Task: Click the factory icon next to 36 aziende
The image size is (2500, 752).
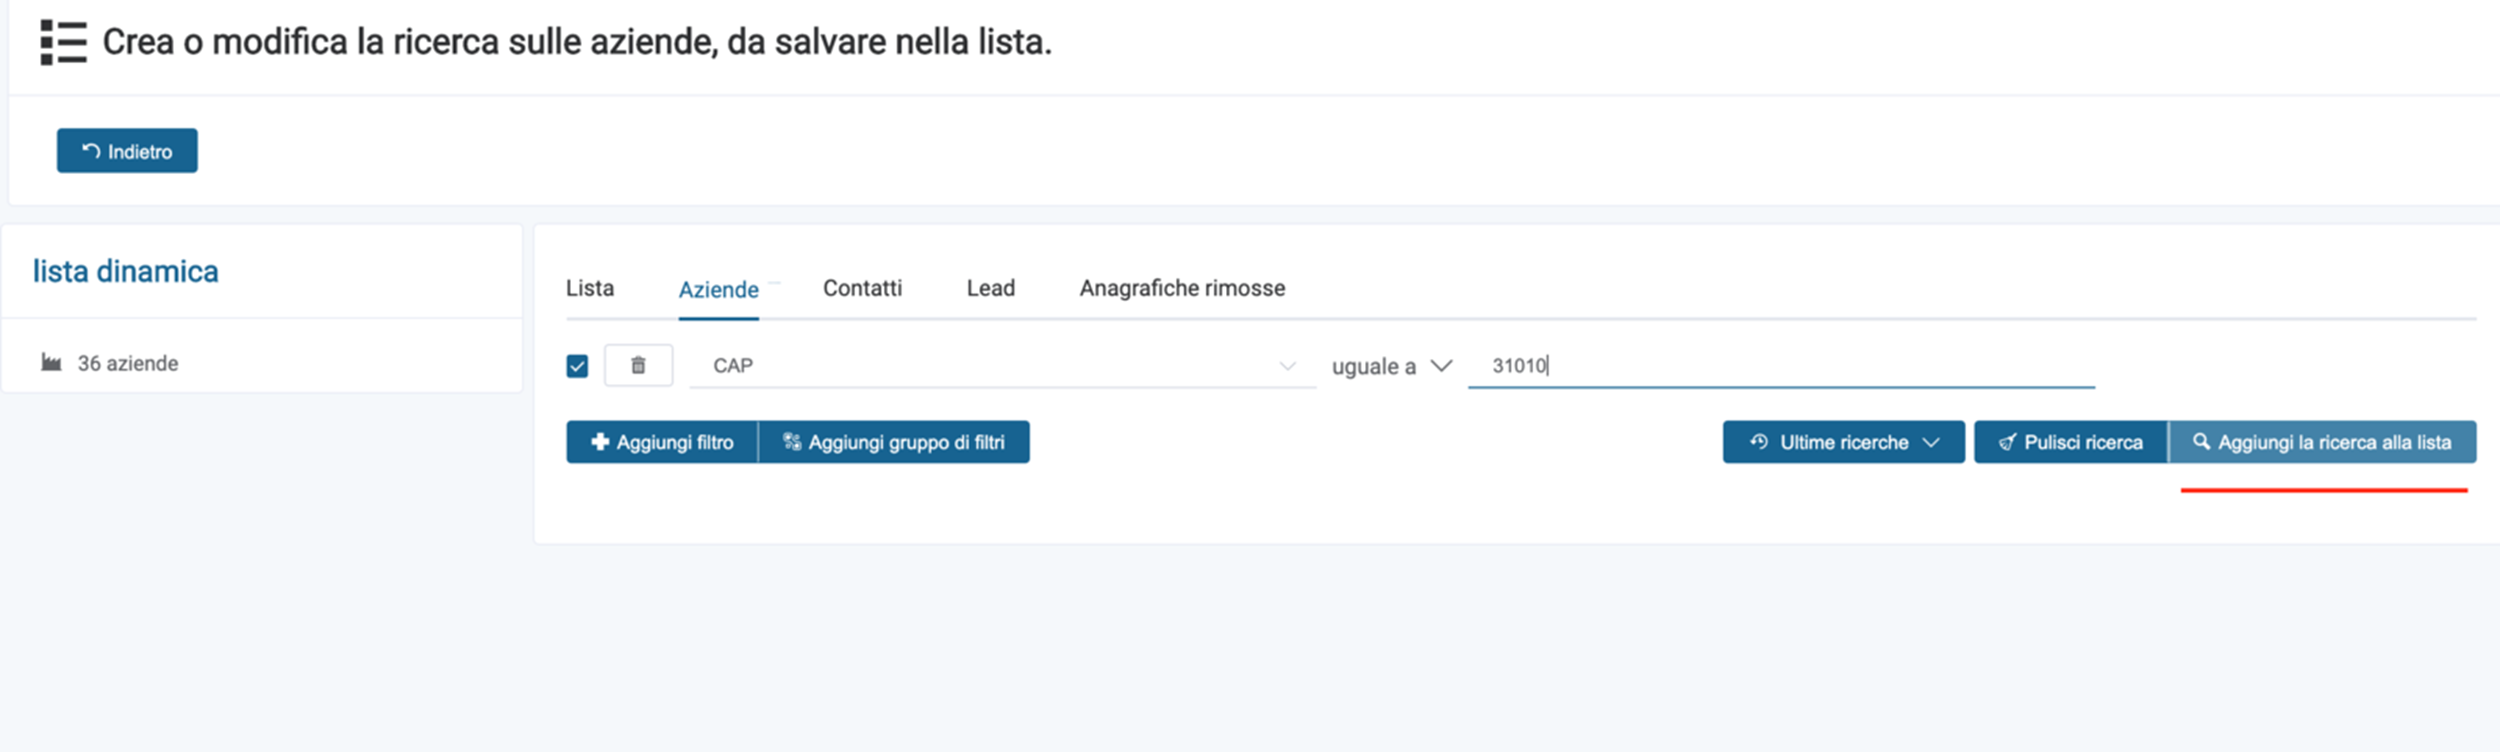Action: [51, 362]
